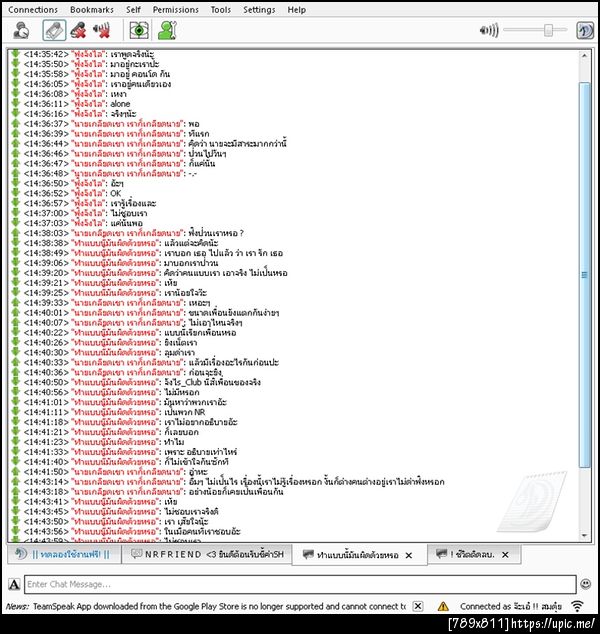The width and height of the screenshot is (600, 634).
Task: Dismiss the news ticker with X button
Action: (418, 606)
